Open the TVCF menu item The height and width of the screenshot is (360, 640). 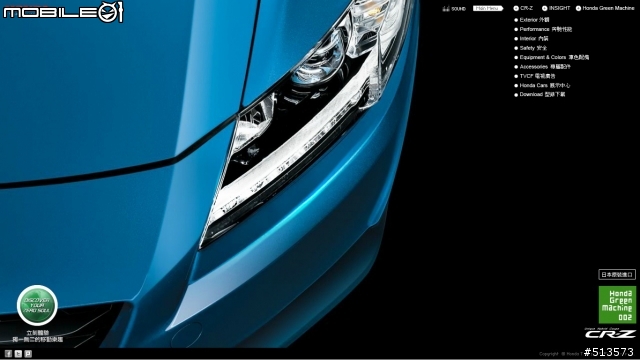(x=535, y=76)
